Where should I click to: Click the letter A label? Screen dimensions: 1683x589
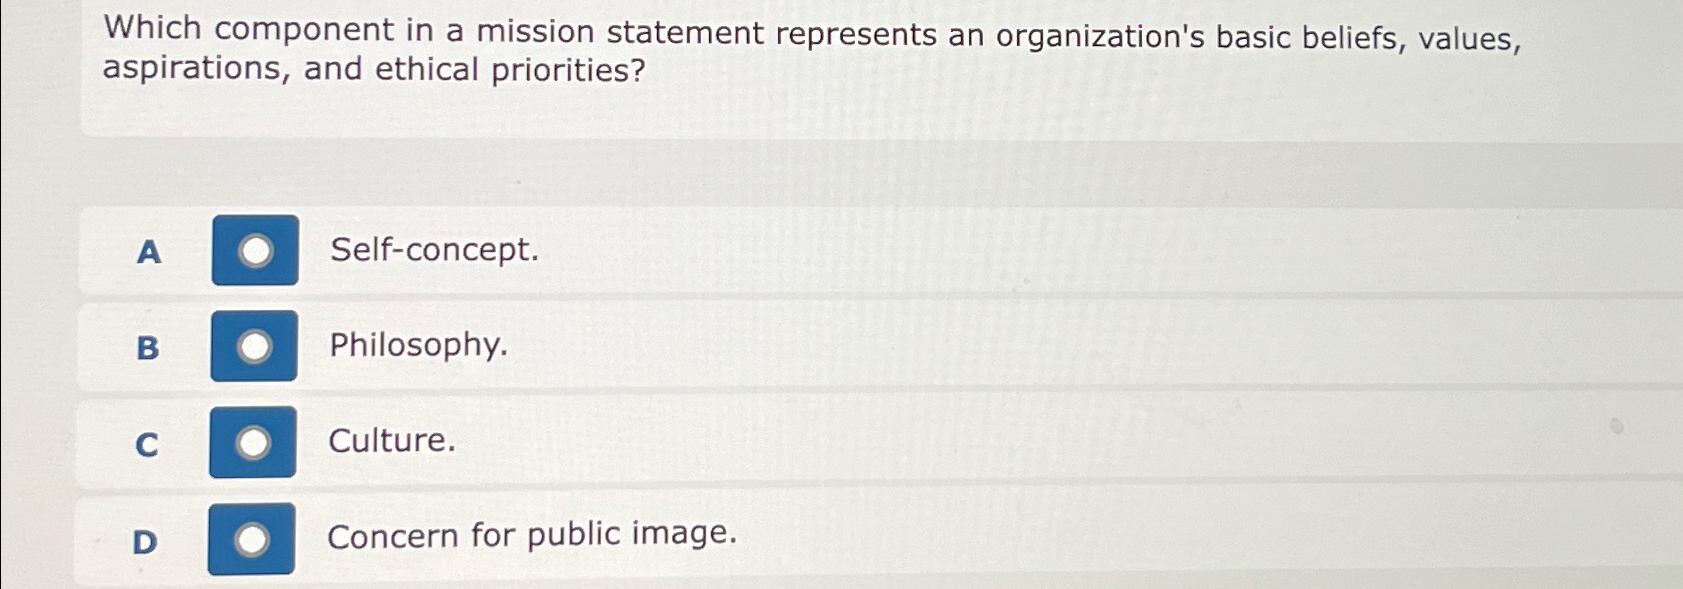pos(148,253)
